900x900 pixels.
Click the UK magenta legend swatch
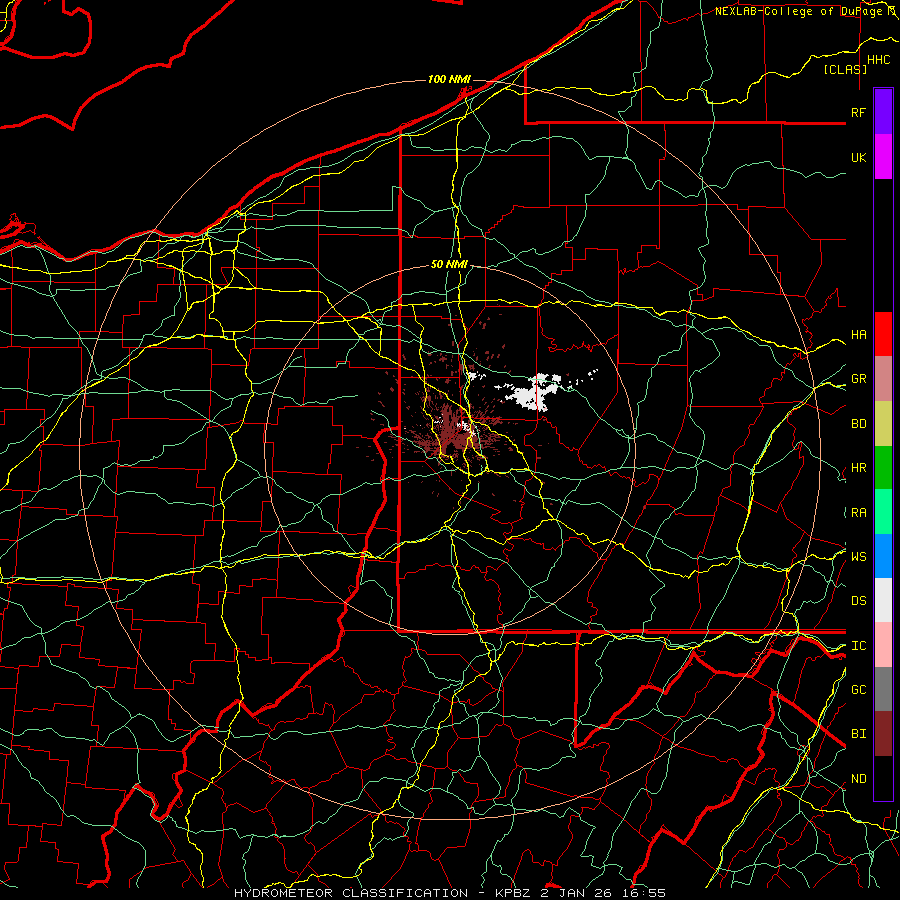click(x=883, y=156)
